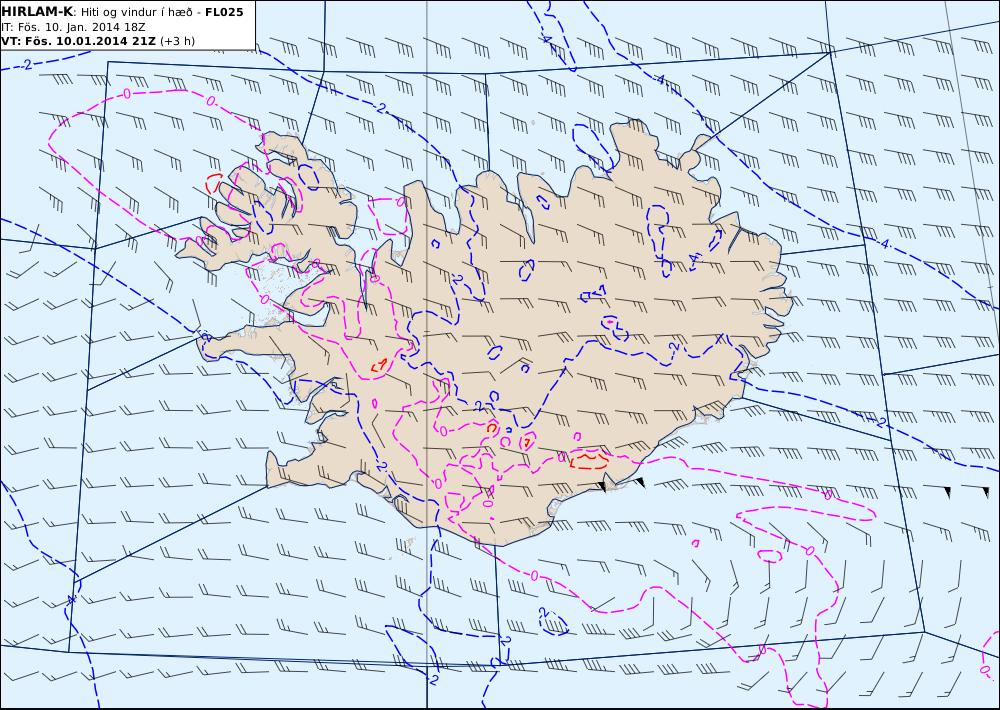Click the 'VT: Fös. 10.01.2014 21Z' valid time
The width and height of the screenshot is (1000, 710).
click(x=78, y=41)
